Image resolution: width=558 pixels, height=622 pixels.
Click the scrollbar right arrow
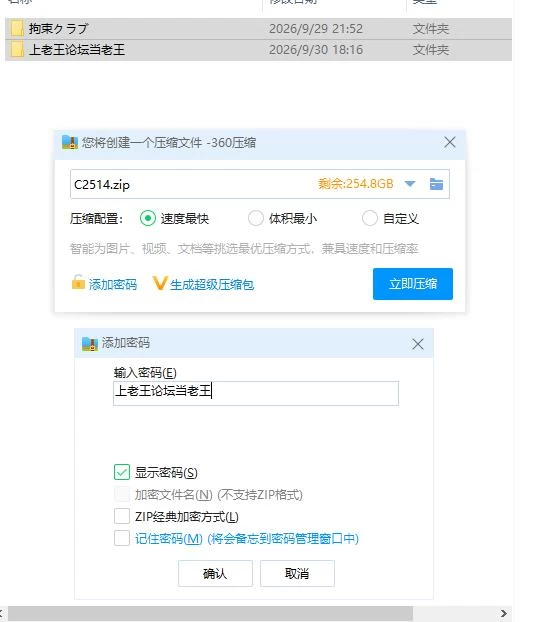(504, 613)
